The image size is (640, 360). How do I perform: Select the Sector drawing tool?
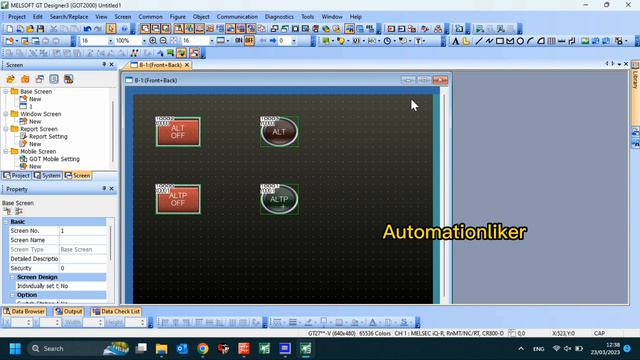(541, 41)
